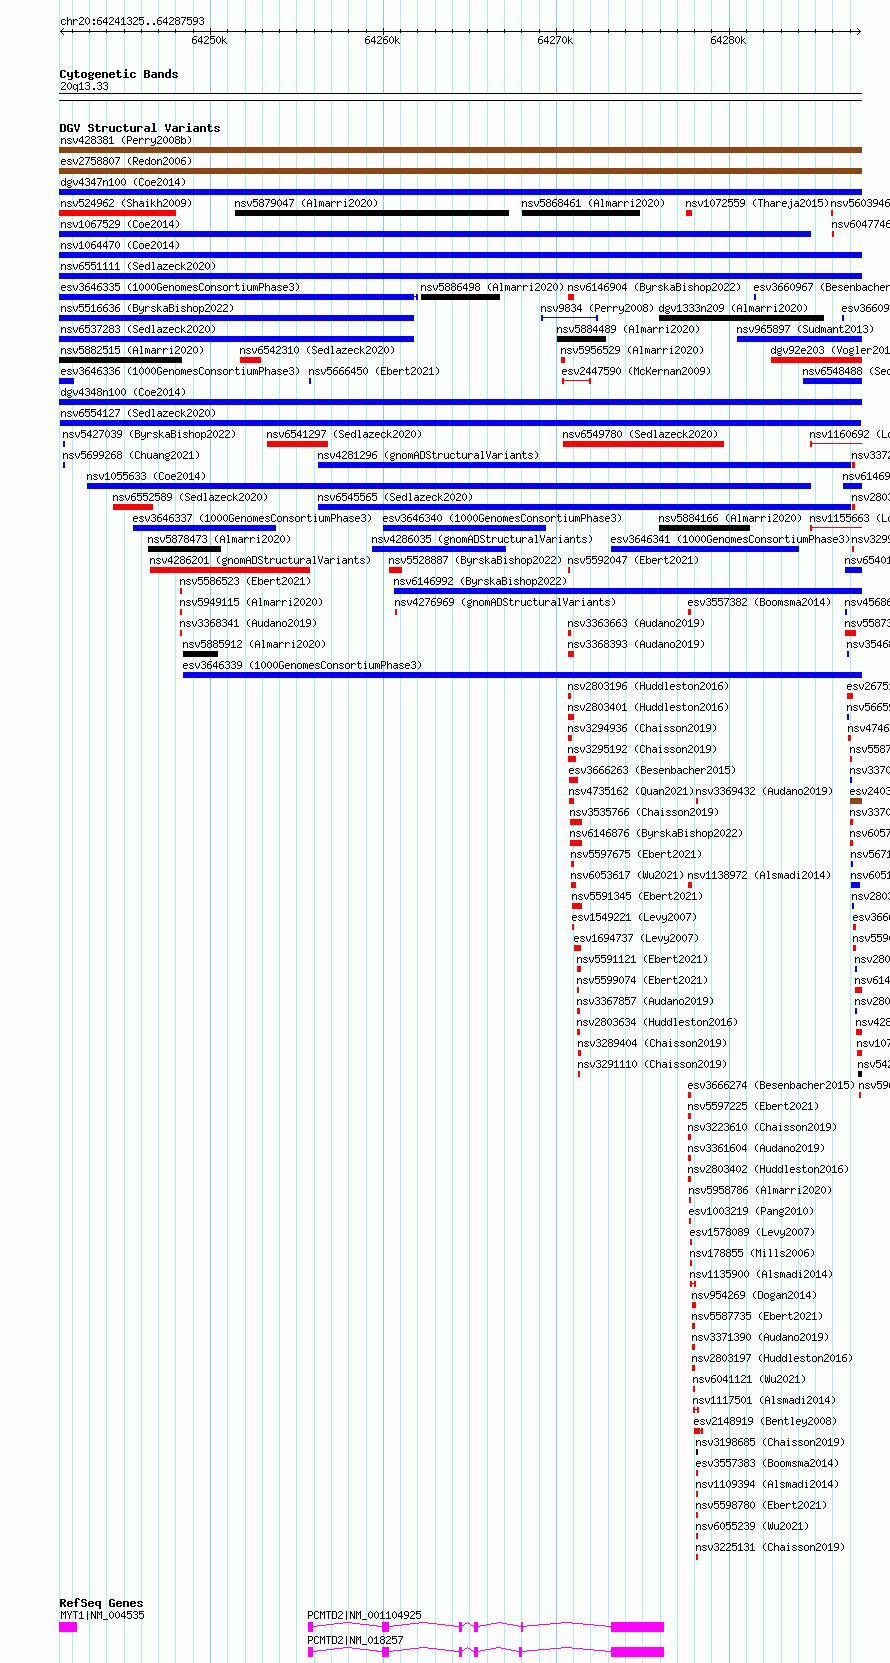Screen dimensions: 890x1663
Task: Select the nsv5868461 (Almarri2020) label
Action: tap(593, 203)
